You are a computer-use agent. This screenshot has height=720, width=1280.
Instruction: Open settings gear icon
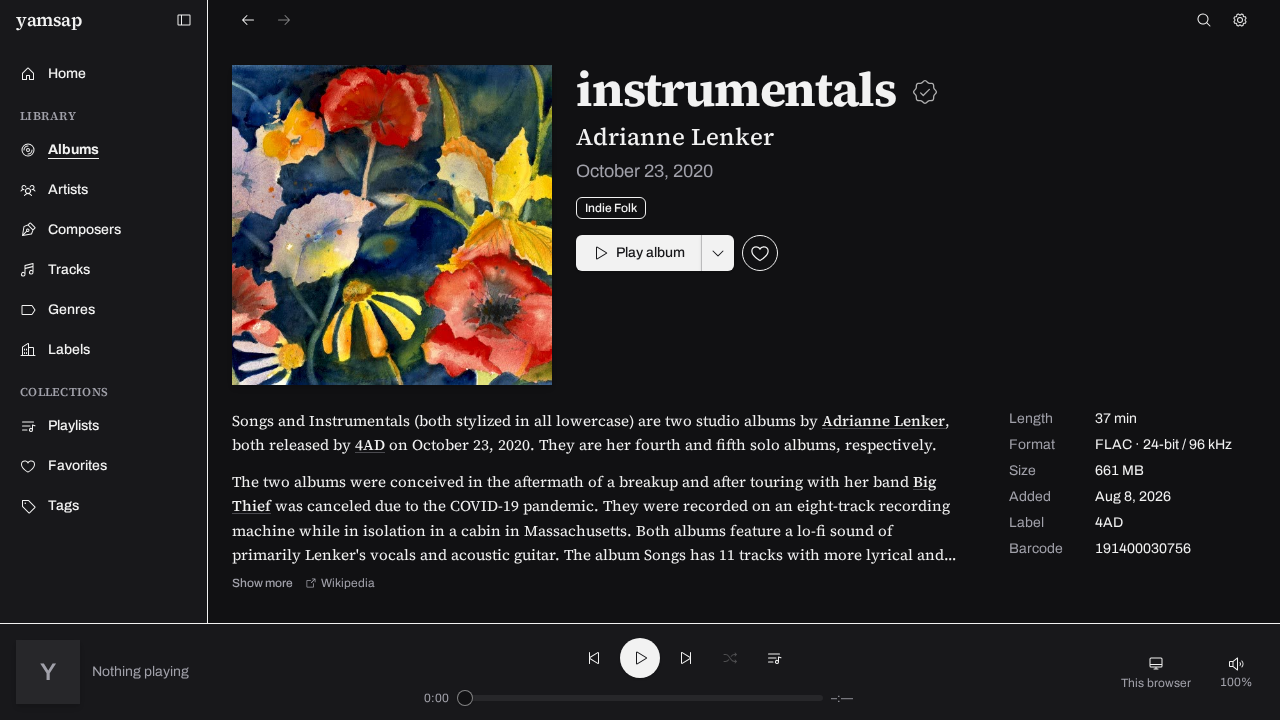[x=1240, y=20]
